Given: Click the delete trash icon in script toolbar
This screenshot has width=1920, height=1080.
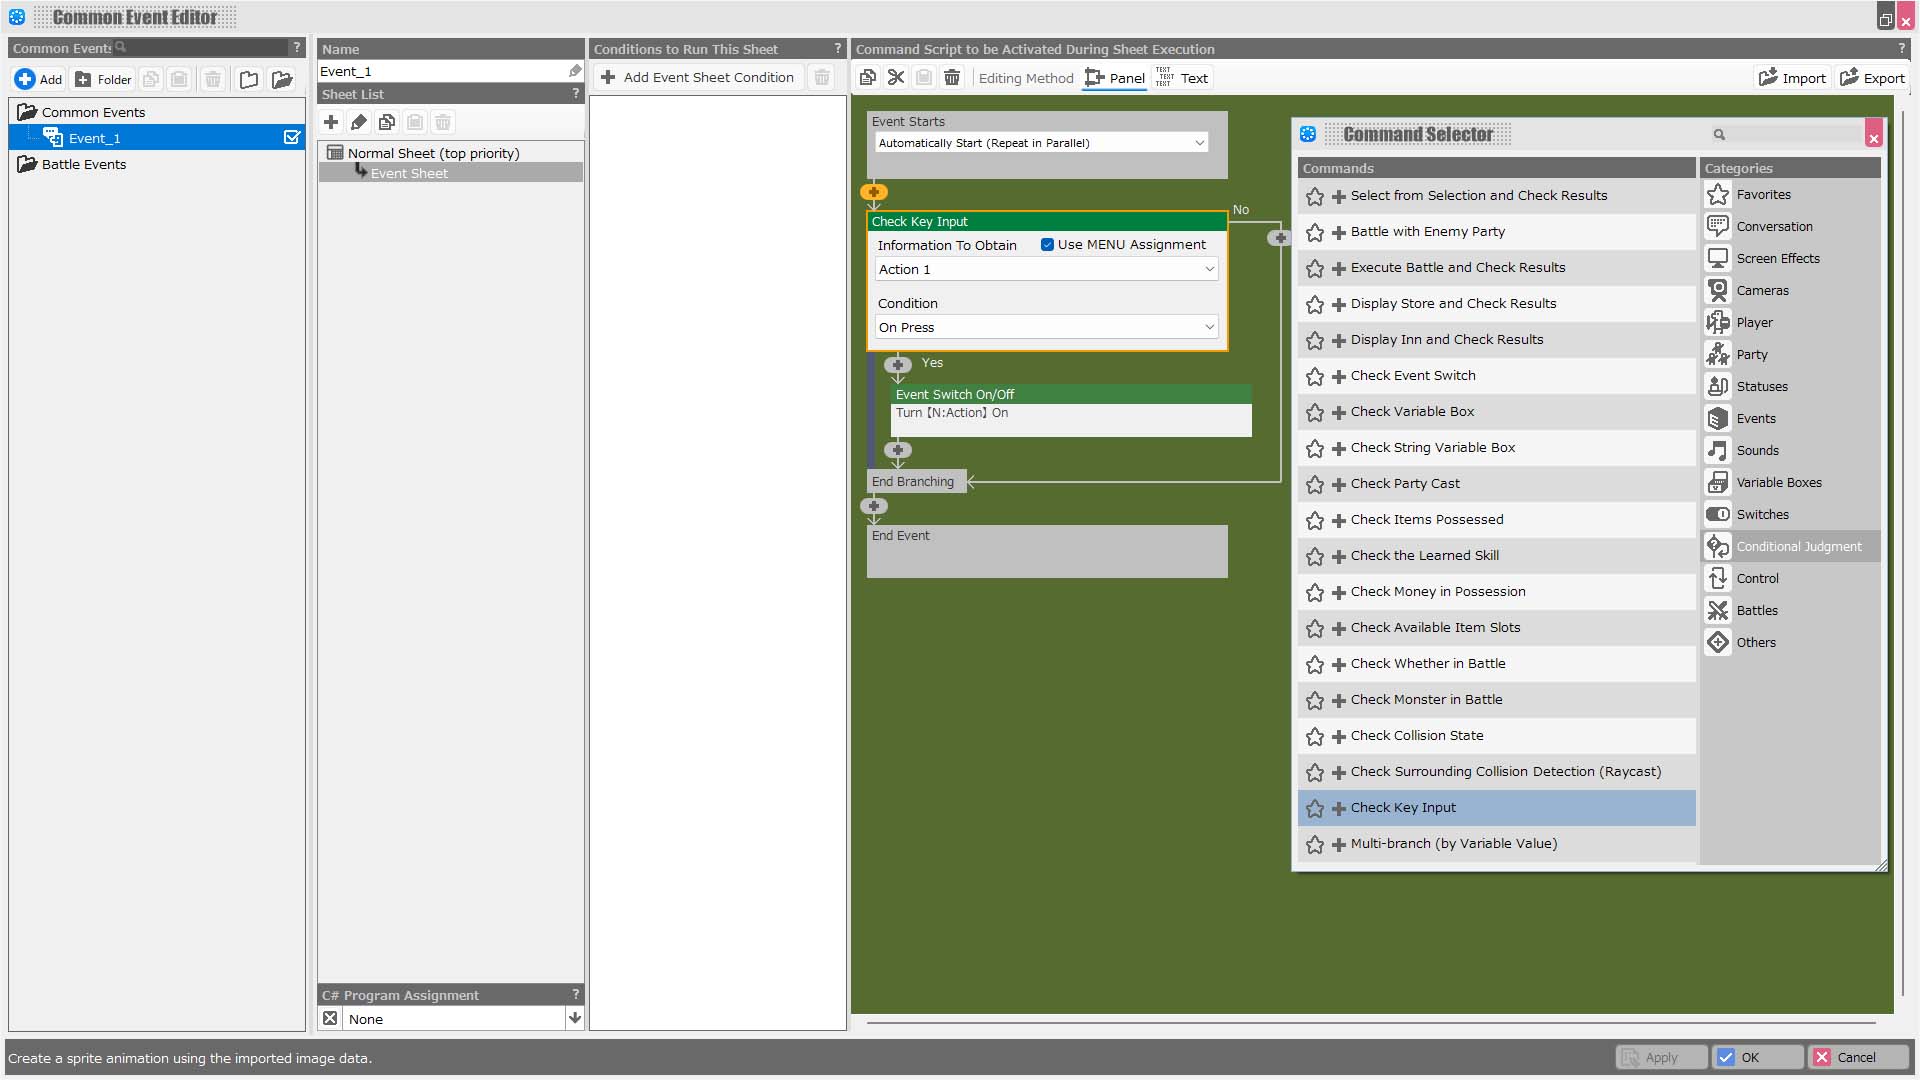Looking at the screenshot, I should [952, 78].
